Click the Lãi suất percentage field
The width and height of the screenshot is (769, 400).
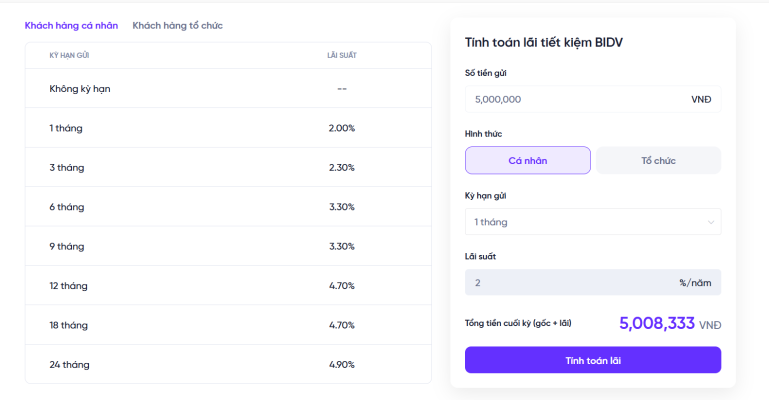(593, 282)
